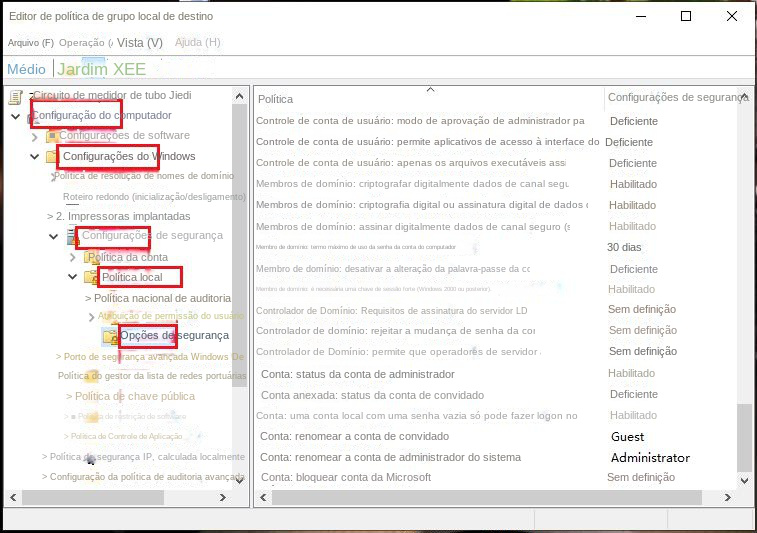
Task: Click the Configurações de software folder icon
Action: [52, 137]
